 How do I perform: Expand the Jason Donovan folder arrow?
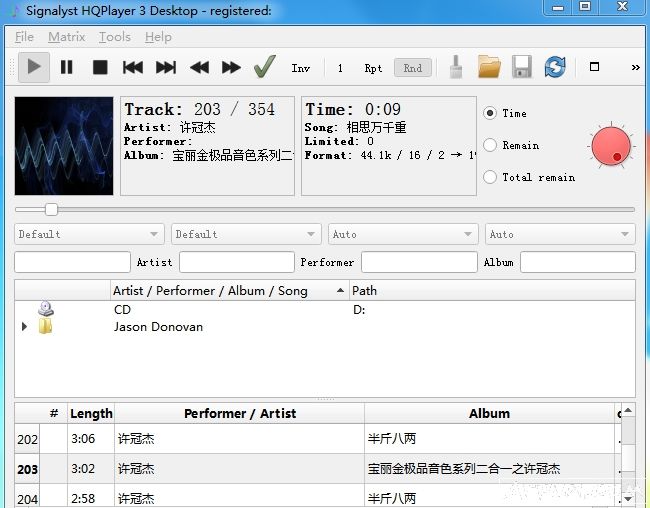pos(24,326)
